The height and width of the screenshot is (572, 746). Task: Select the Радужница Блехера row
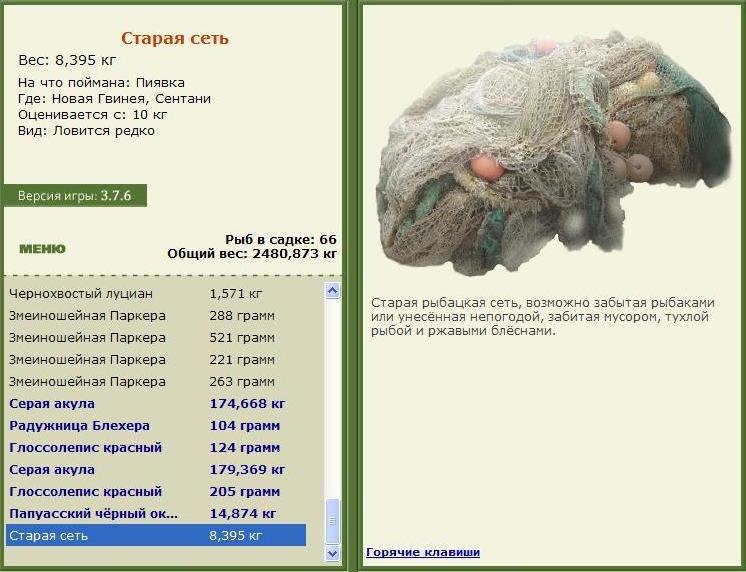click(156, 425)
